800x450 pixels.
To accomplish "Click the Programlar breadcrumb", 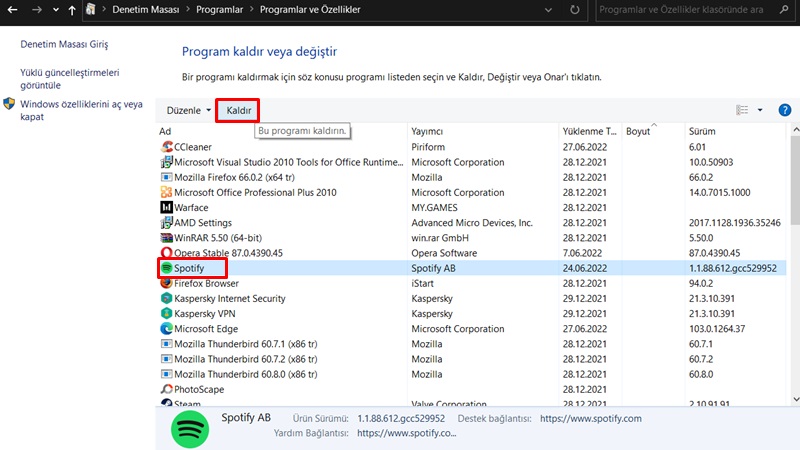I will point(219,10).
